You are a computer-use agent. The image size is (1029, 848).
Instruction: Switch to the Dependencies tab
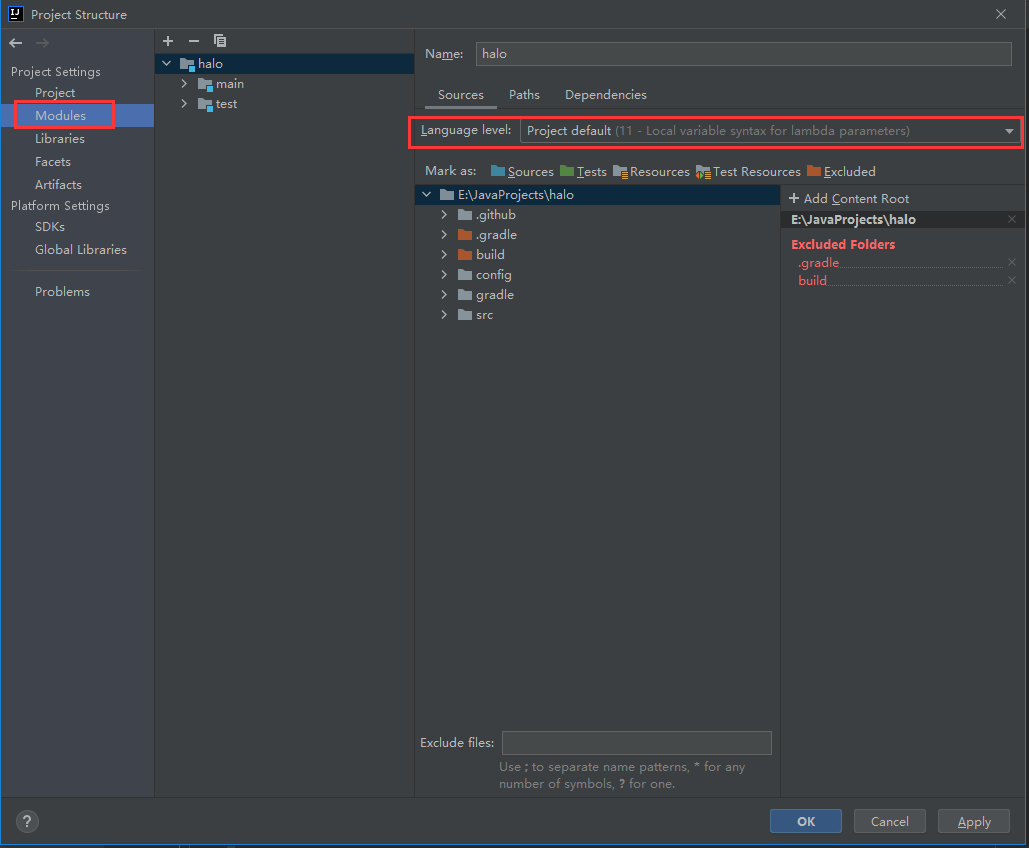tap(605, 95)
